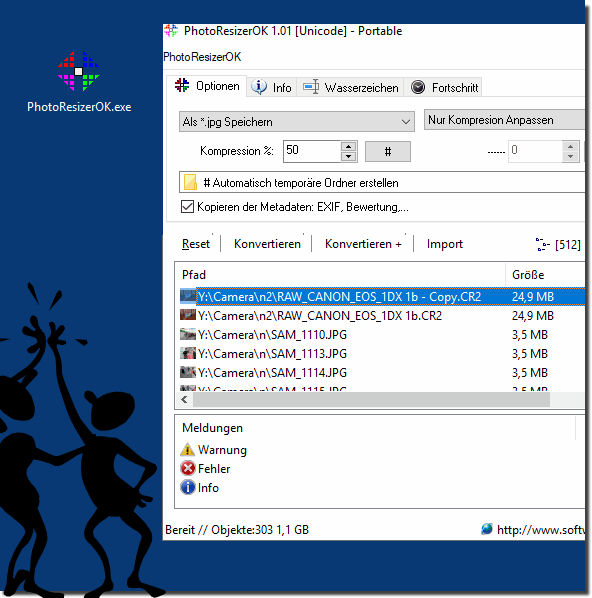
Task: Open the 'Nur Kompresion Anpassen' dropdown
Action: click(504, 120)
